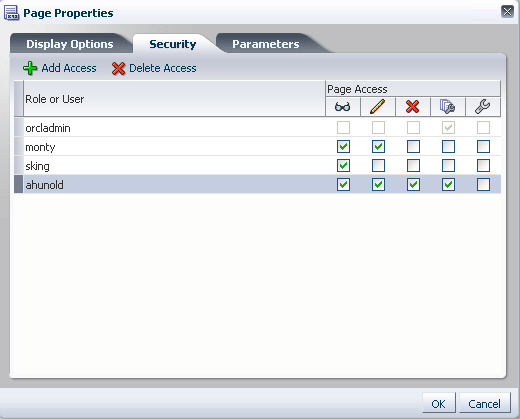Click the row selector for monty

tap(19, 146)
